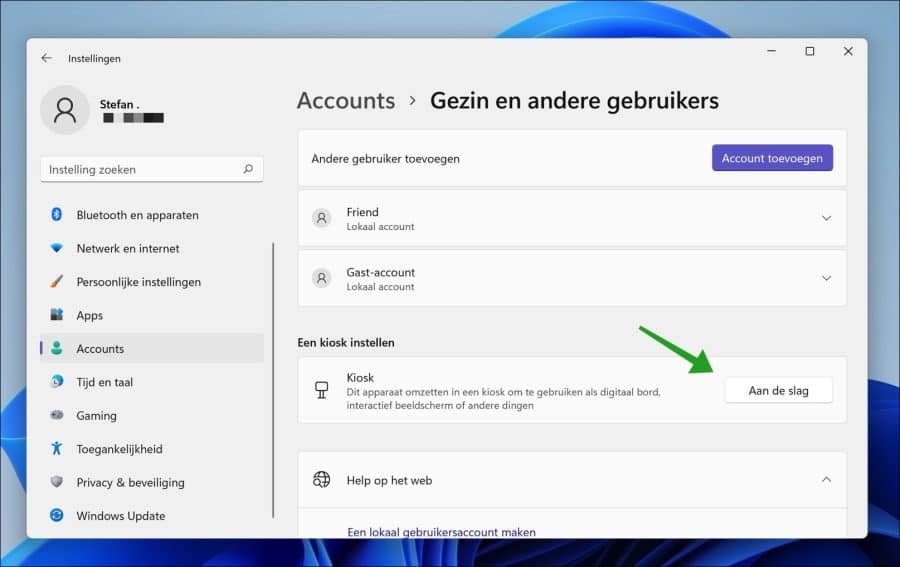The height and width of the screenshot is (567, 900).
Task: Click the Gaming controller icon
Action: [x=56, y=414]
